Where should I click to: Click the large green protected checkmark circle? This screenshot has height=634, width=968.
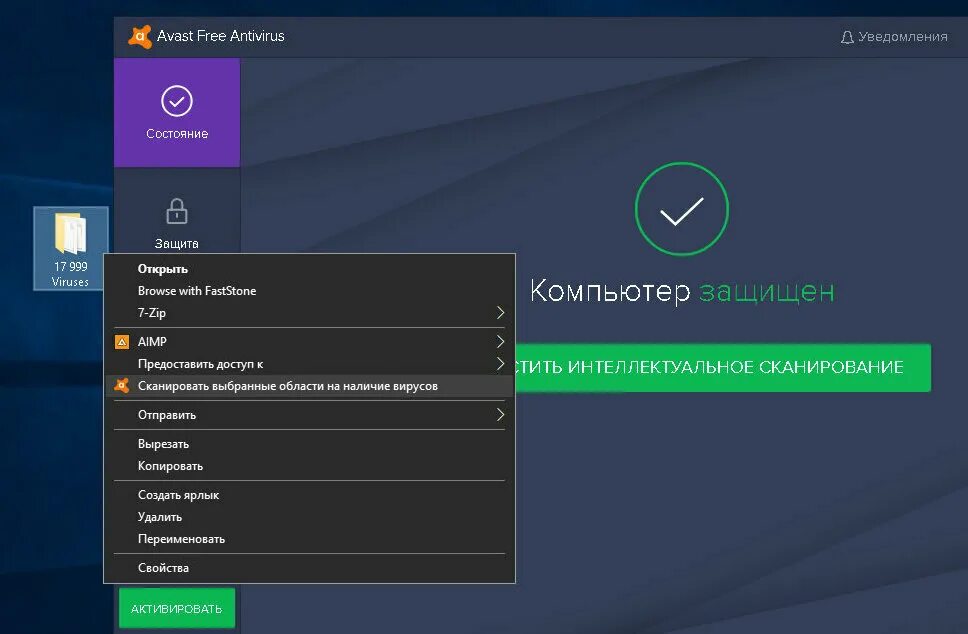tap(682, 209)
